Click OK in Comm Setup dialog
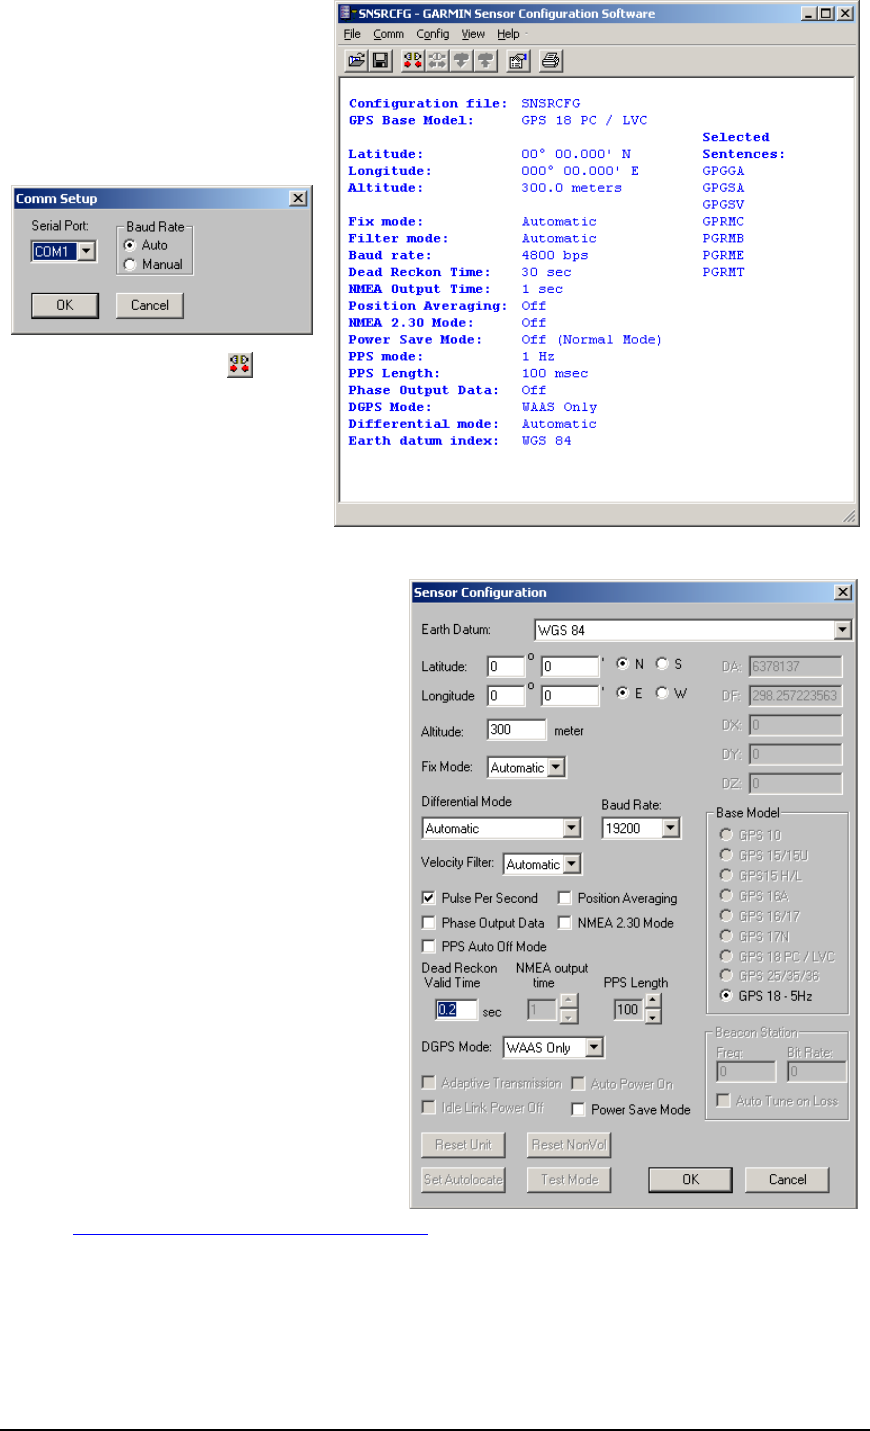 65,305
